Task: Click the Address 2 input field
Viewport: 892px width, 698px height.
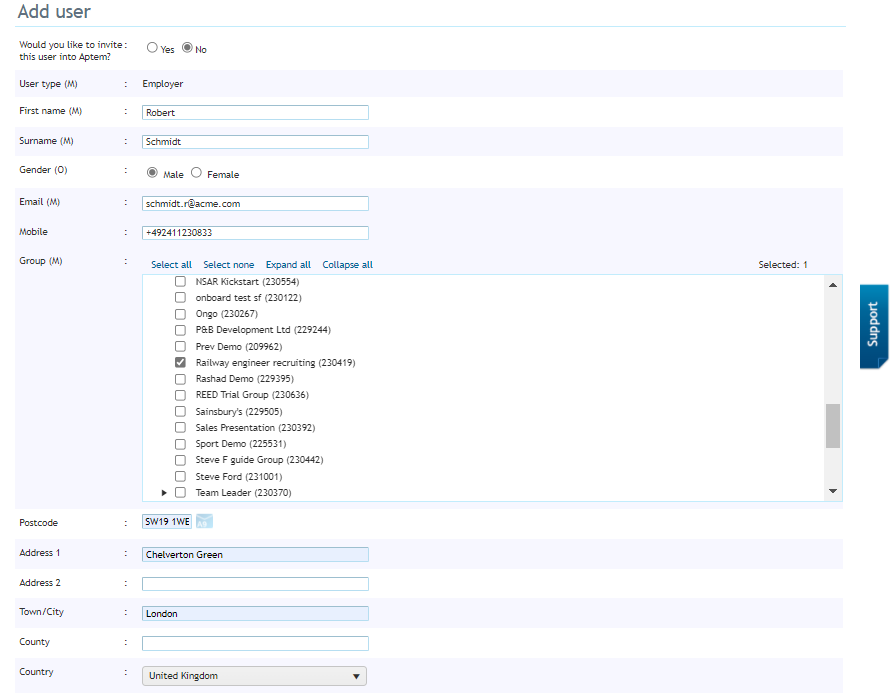Action: pyautogui.click(x=254, y=583)
